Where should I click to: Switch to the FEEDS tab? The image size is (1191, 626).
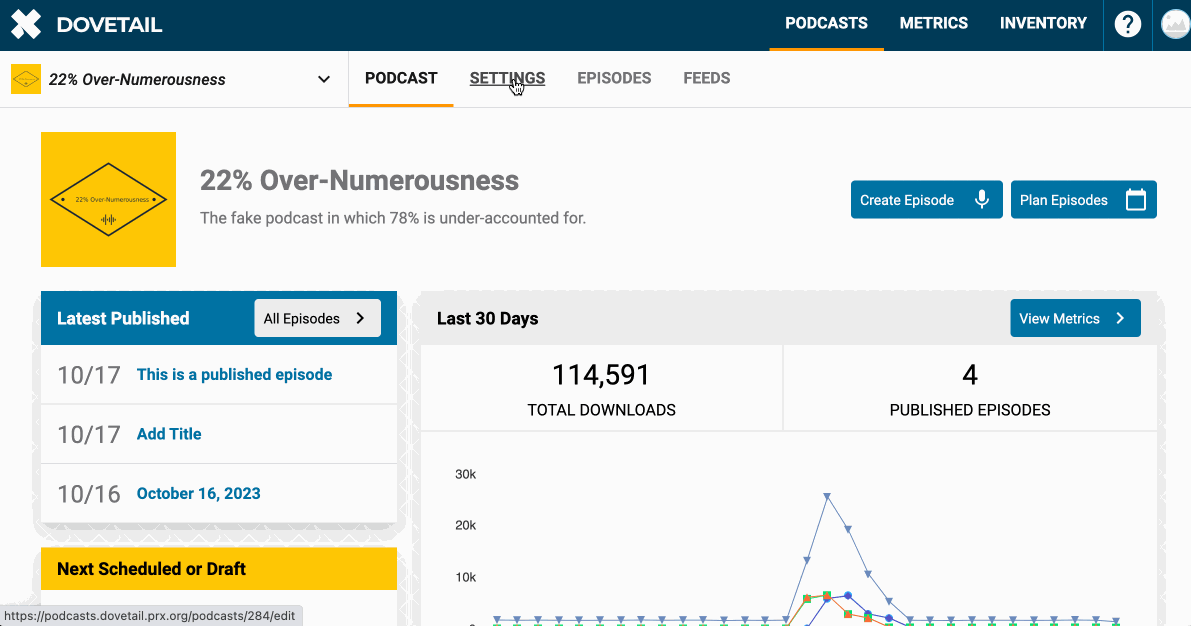click(707, 78)
